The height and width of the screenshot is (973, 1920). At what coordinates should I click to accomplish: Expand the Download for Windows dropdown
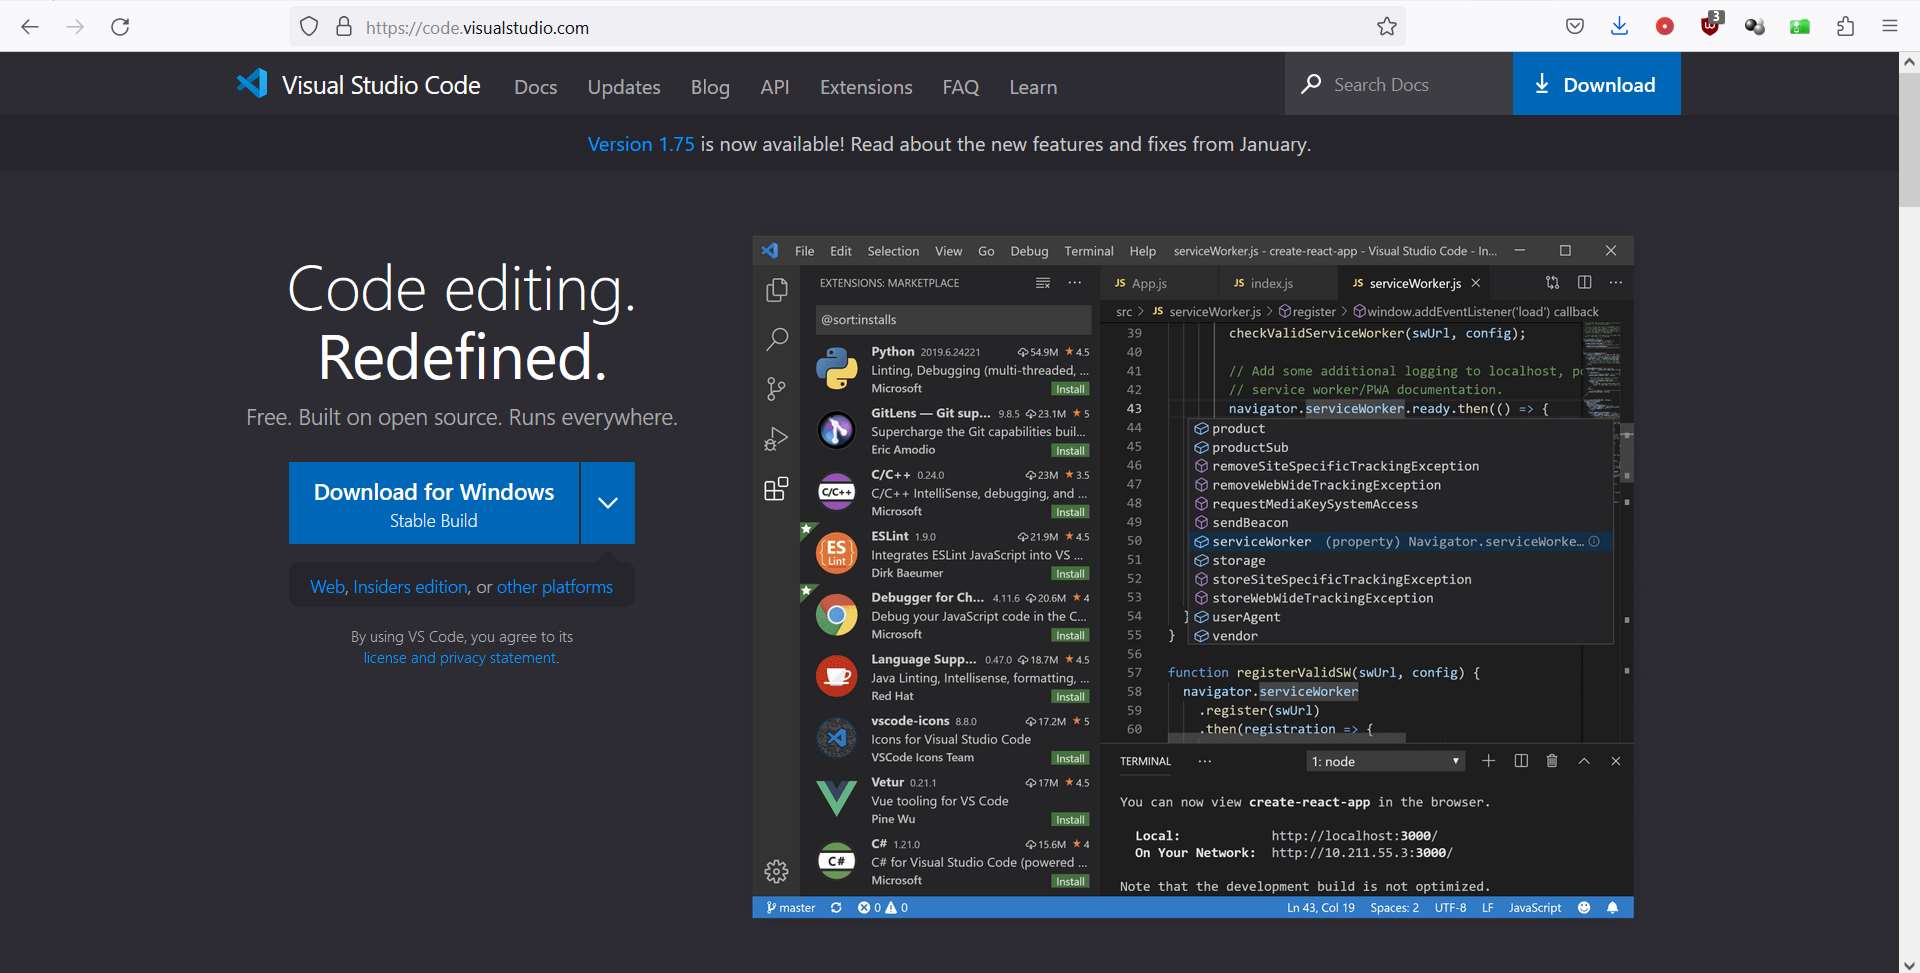(607, 503)
